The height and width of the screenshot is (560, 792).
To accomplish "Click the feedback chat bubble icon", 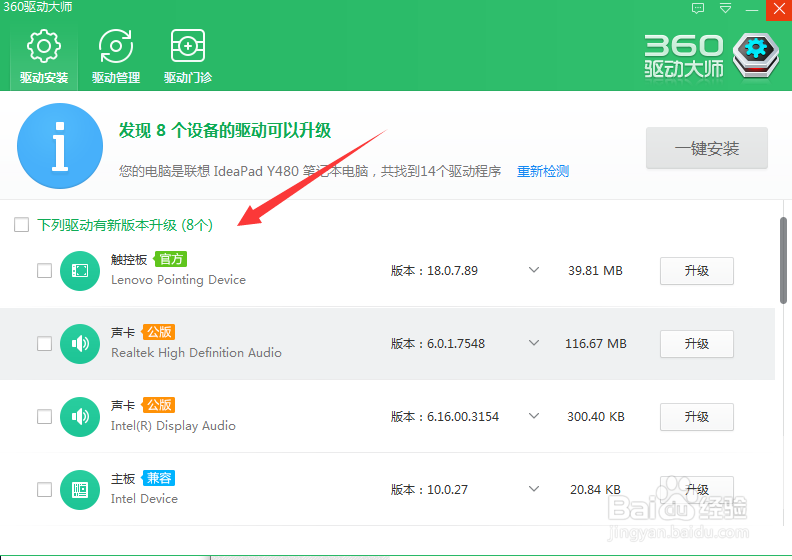I will click(x=698, y=9).
